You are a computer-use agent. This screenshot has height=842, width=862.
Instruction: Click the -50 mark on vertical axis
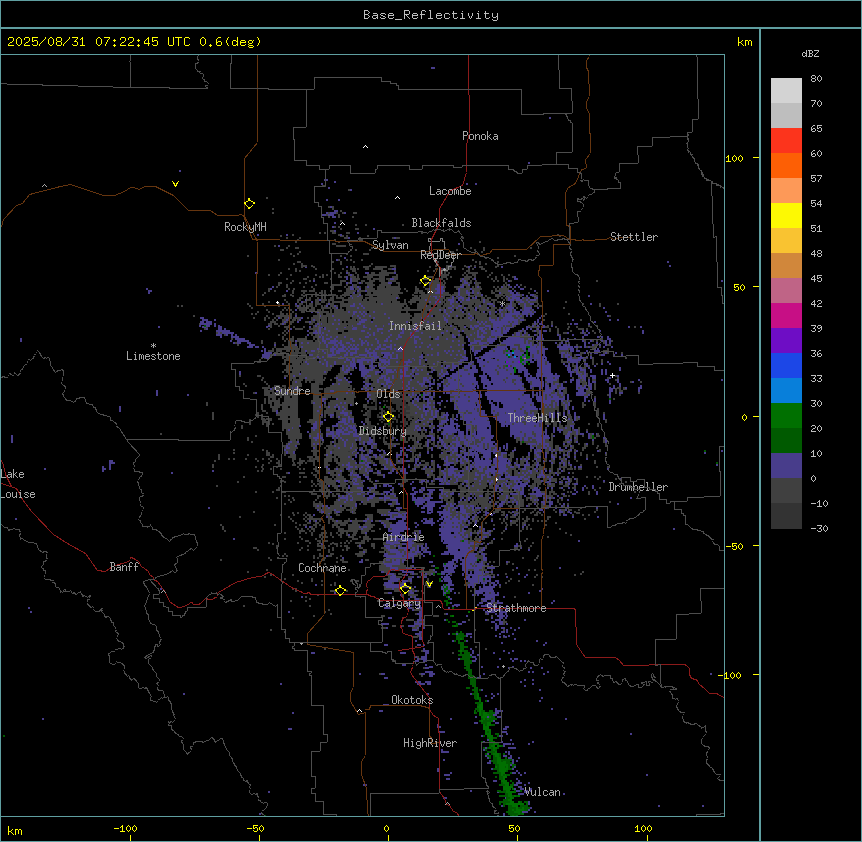734,546
